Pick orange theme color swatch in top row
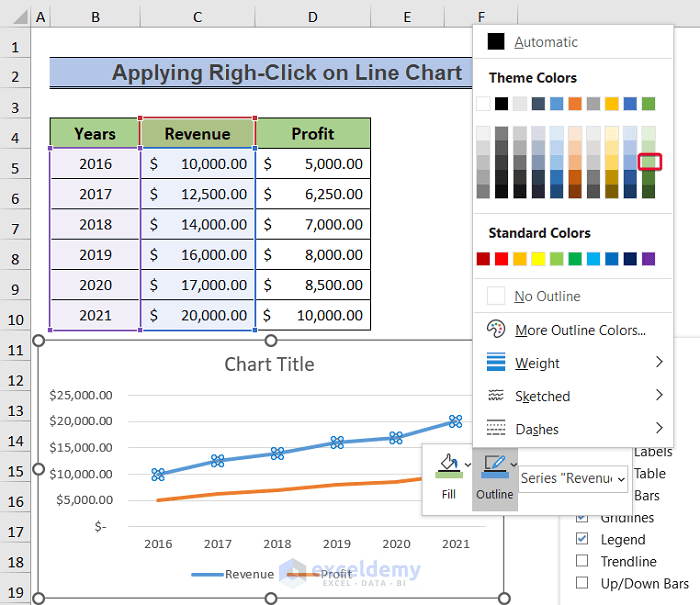Viewport: 700px width, 605px height. pos(575,104)
